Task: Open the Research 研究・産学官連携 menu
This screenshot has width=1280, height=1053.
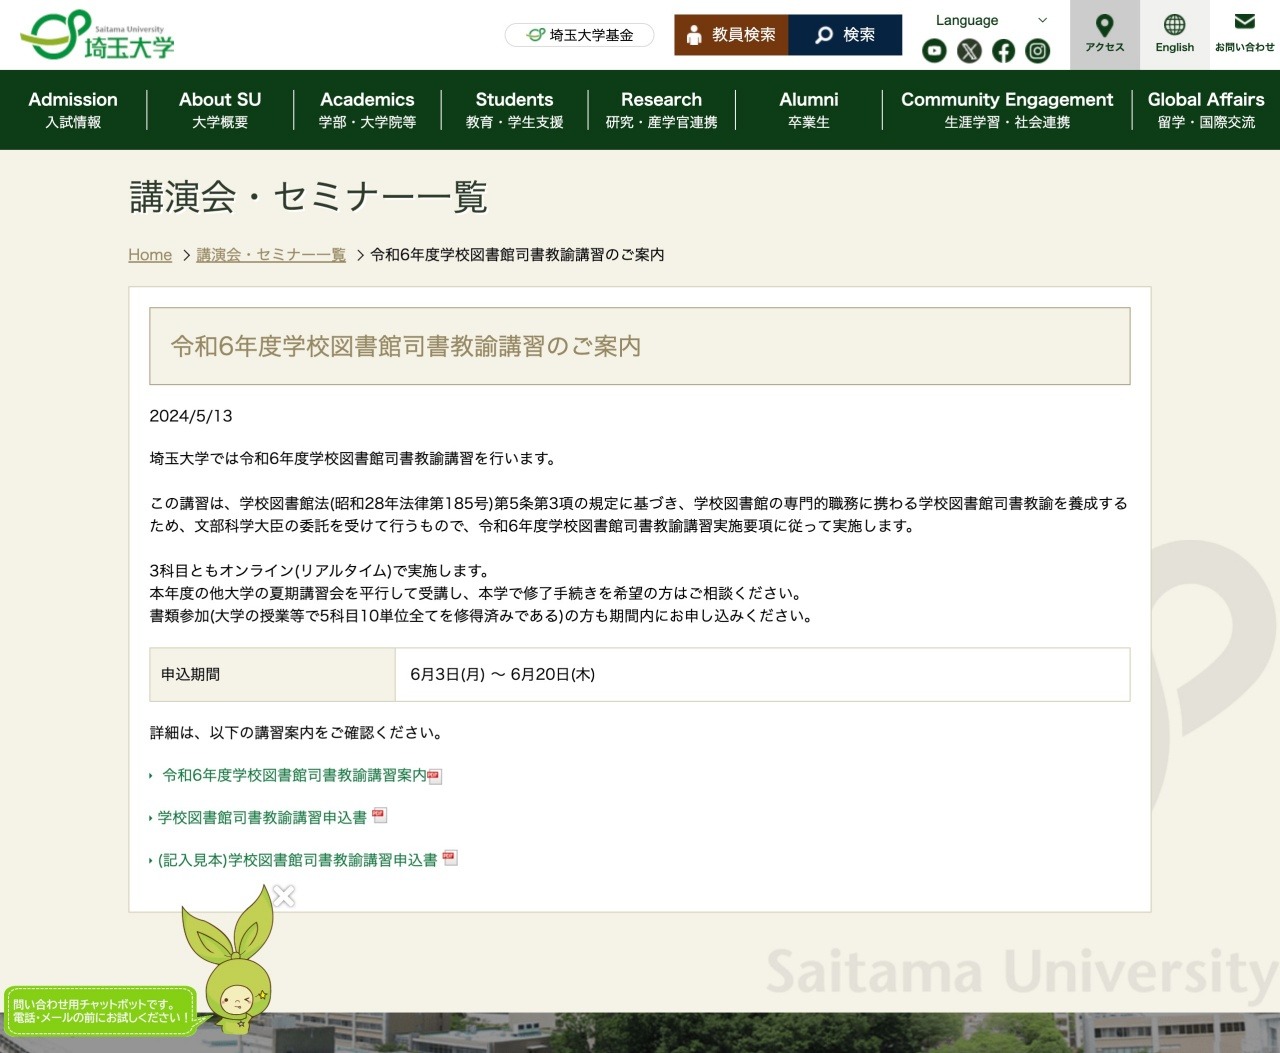Action: (661, 109)
